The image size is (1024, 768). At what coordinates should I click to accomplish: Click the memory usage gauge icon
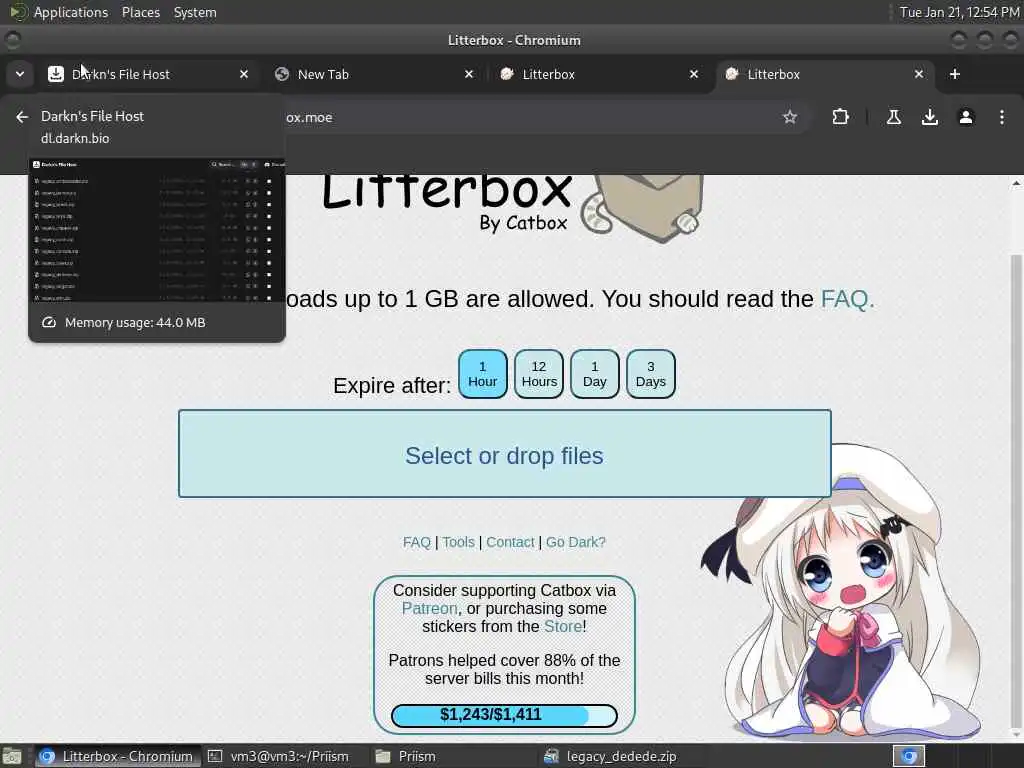click(x=49, y=323)
